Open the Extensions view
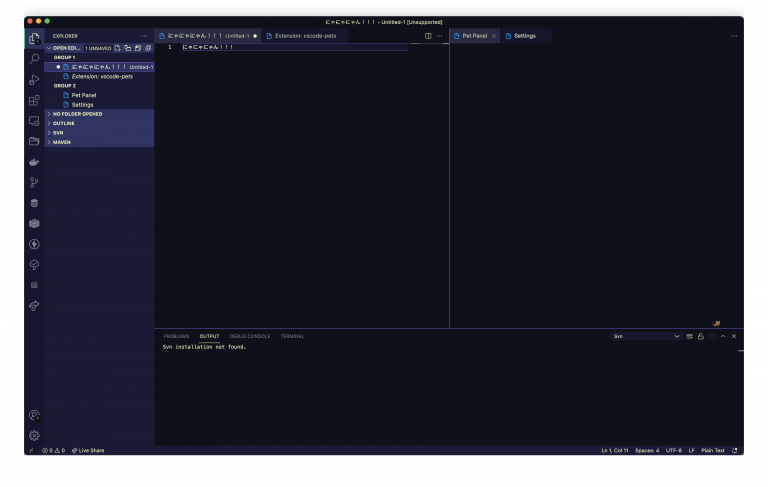Image resolution: width=768 pixels, height=487 pixels. [x=34, y=100]
